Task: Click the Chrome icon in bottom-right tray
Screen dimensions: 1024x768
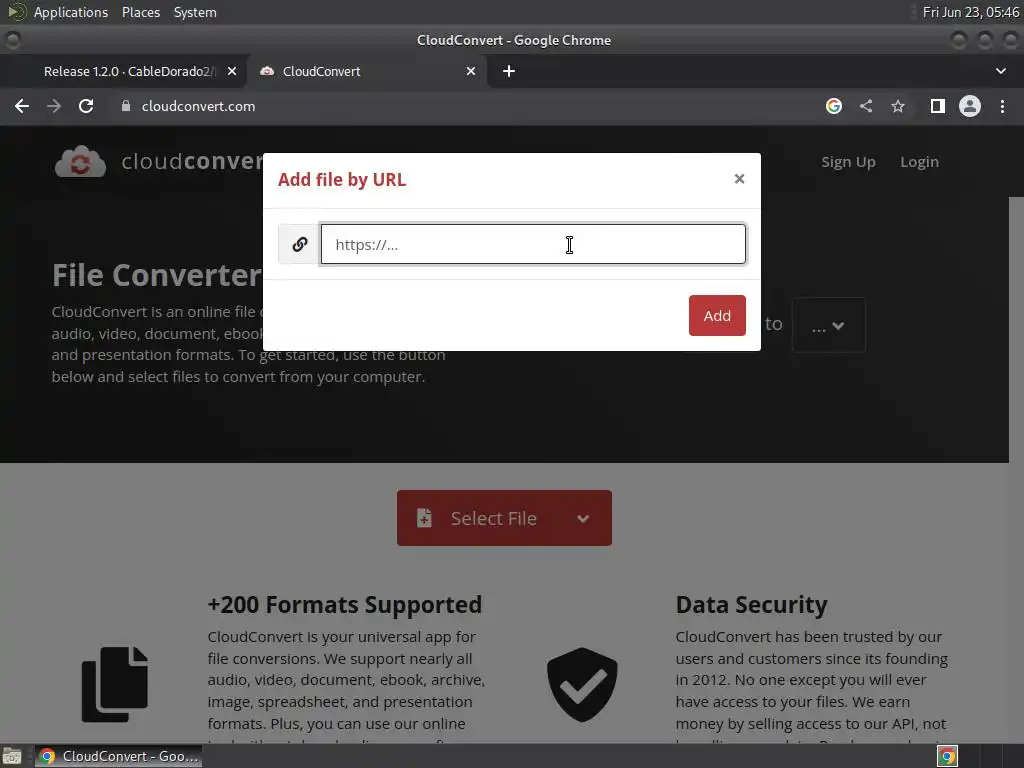Action: point(947,756)
